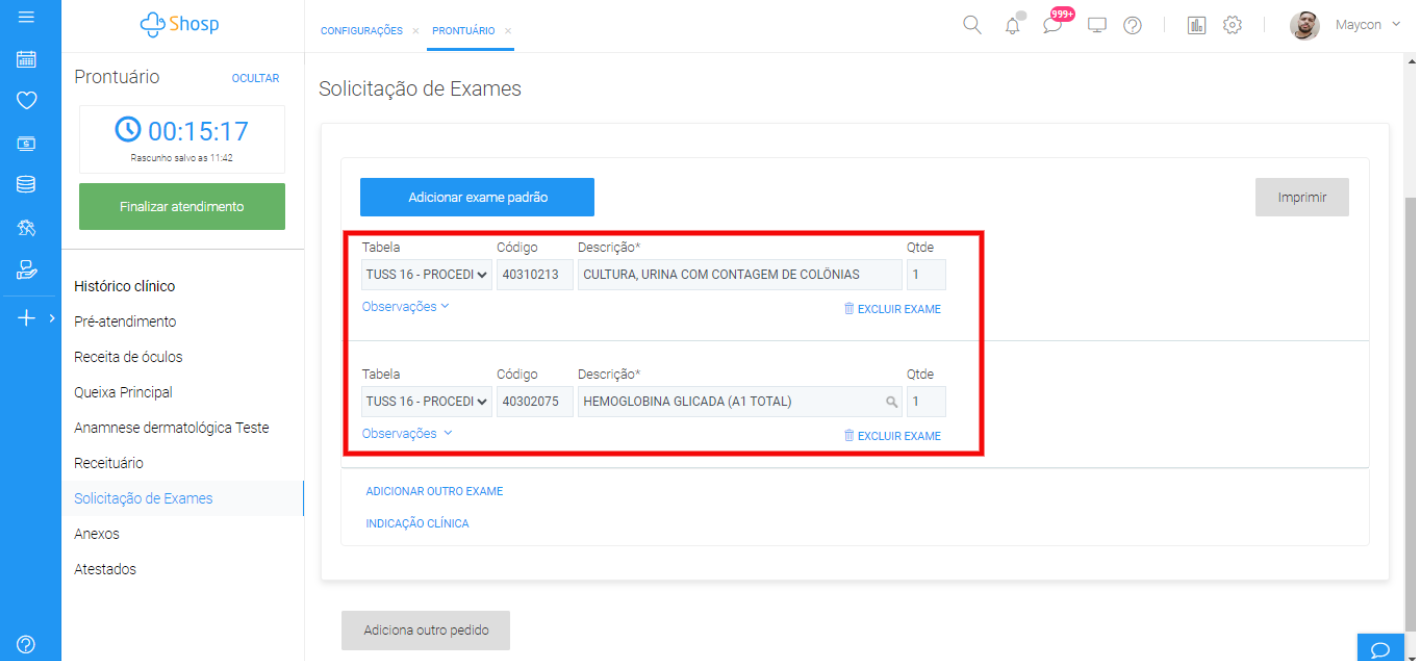
Task: Click the heart icon in left sidebar
Action: (x=27, y=100)
